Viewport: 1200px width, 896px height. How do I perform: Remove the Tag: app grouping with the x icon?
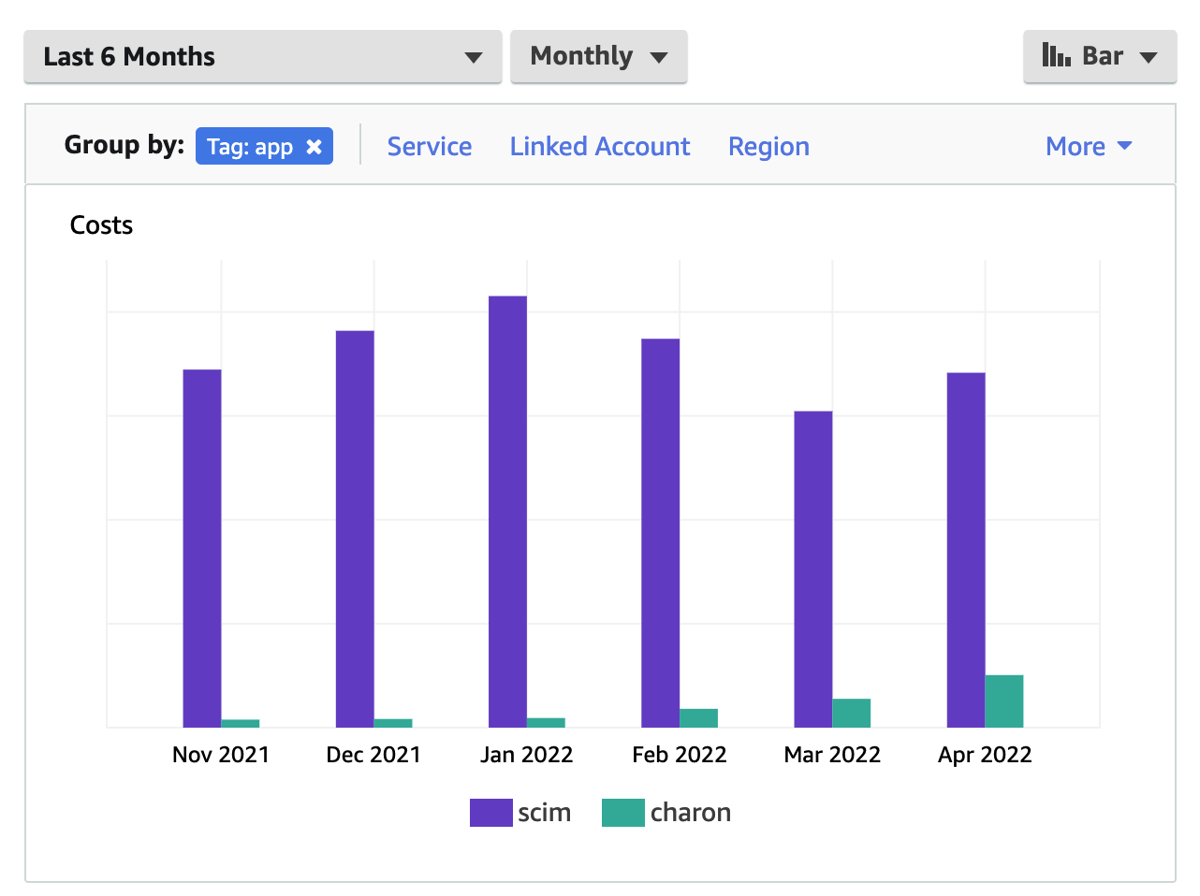(x=314, y=147)
